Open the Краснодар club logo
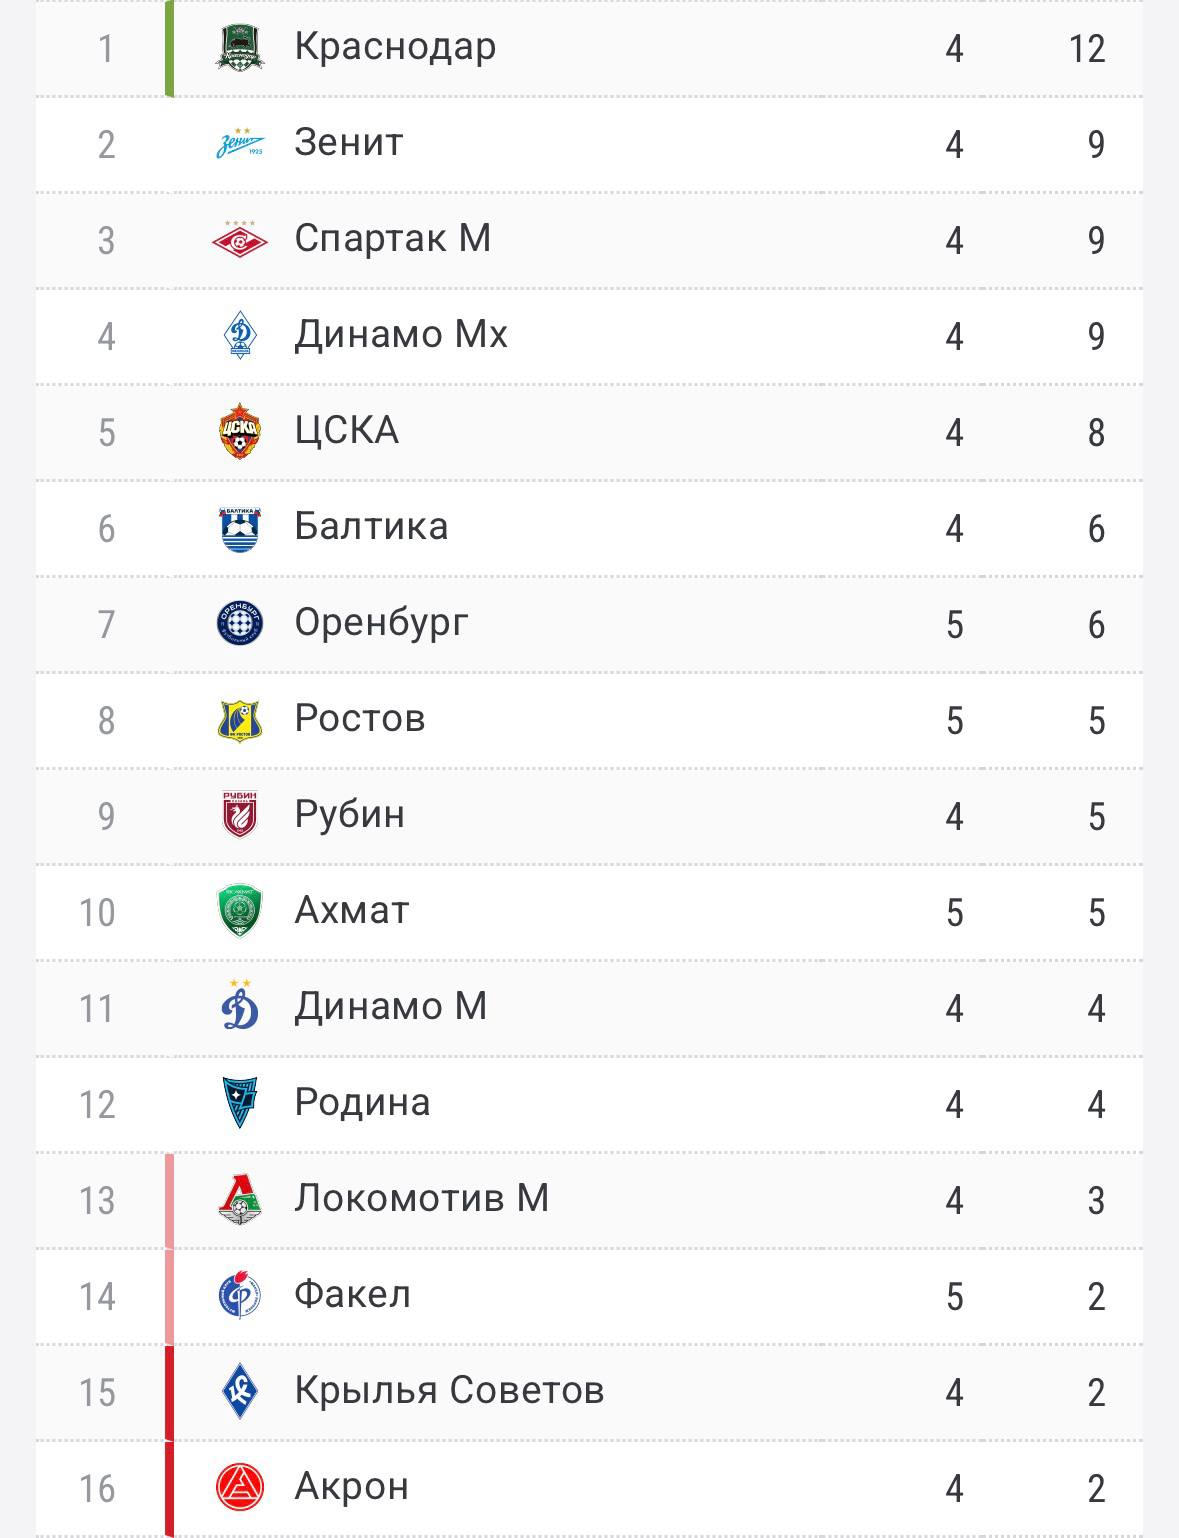Image resolution: width=1179 pixels, height=1538 pixels. click(x=240, y=47)
